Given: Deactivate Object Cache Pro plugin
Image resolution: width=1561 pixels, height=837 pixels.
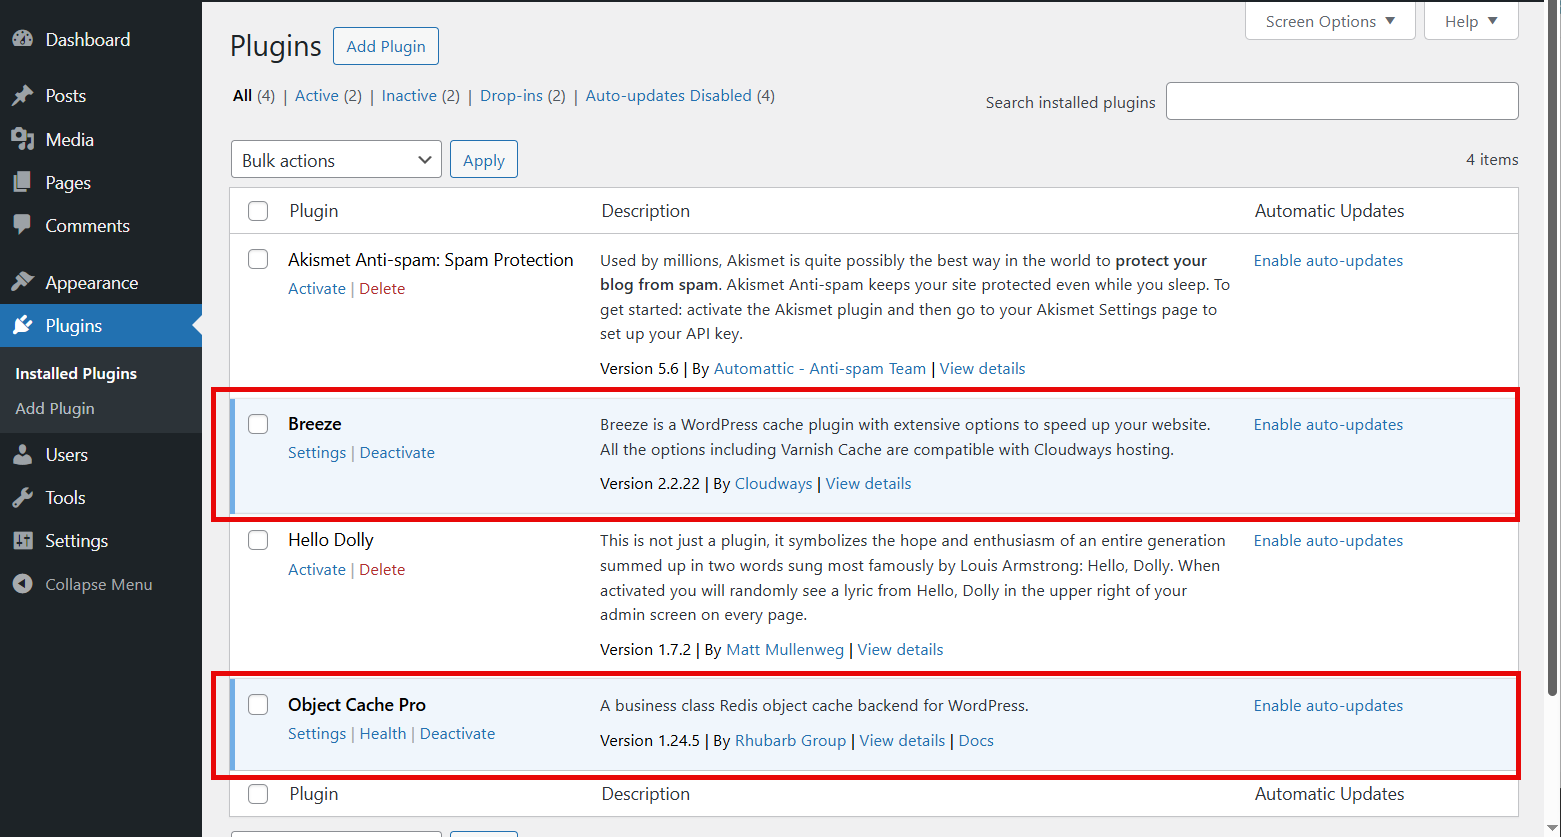Looking at the screenshot, I should 457,734.
